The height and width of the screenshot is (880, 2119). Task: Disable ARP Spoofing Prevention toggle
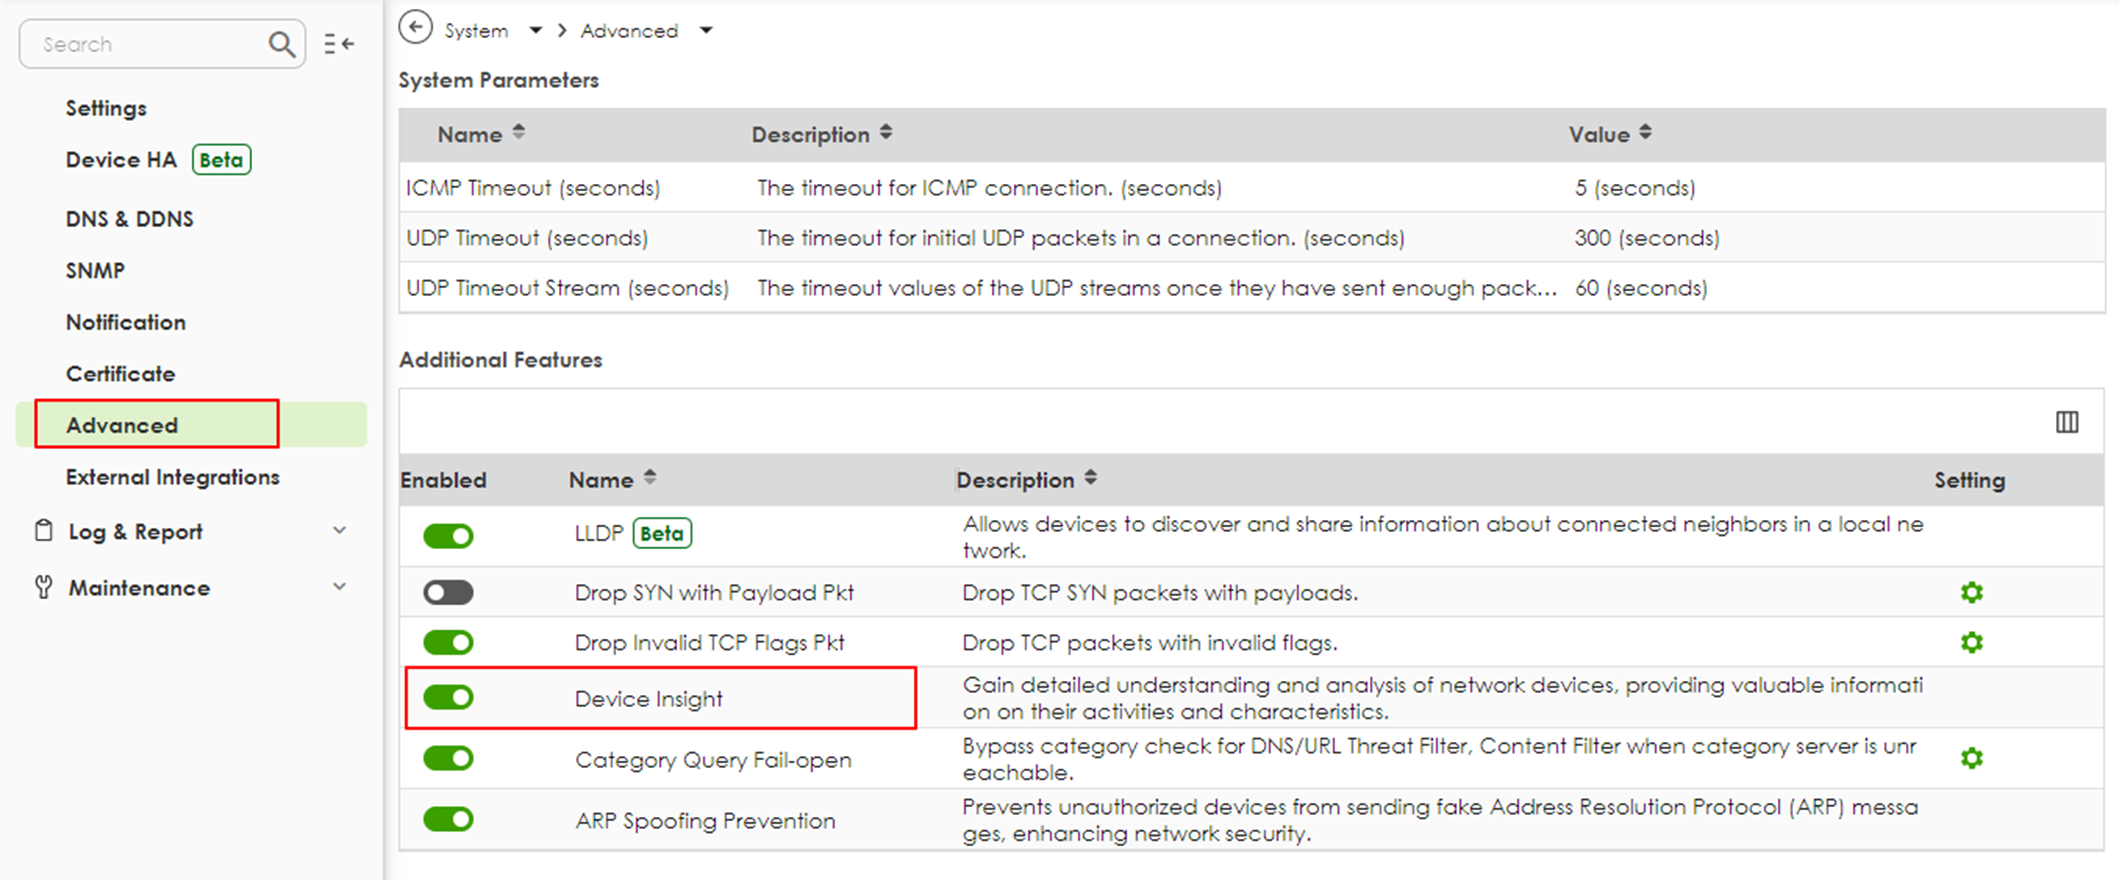(x=448, y=819)
